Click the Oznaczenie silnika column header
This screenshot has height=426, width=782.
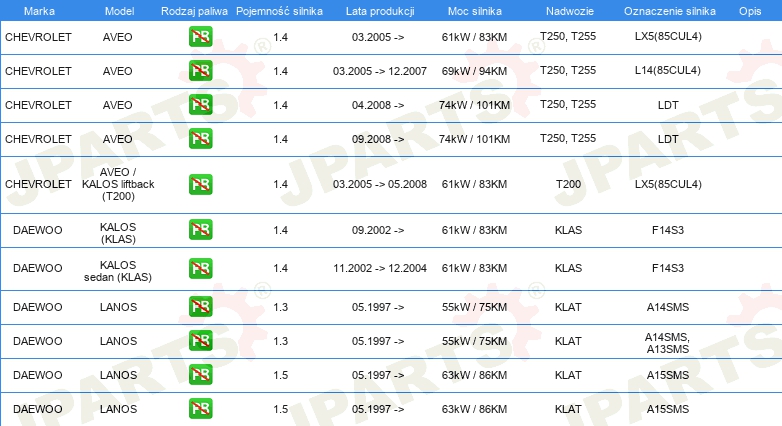[x=669, y=11]
